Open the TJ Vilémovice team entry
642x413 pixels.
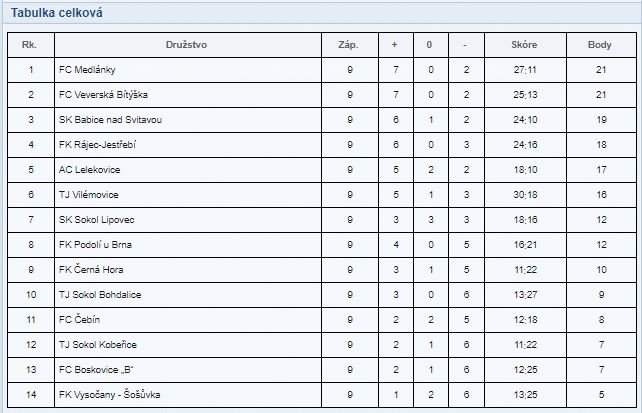tap(88, 194)
